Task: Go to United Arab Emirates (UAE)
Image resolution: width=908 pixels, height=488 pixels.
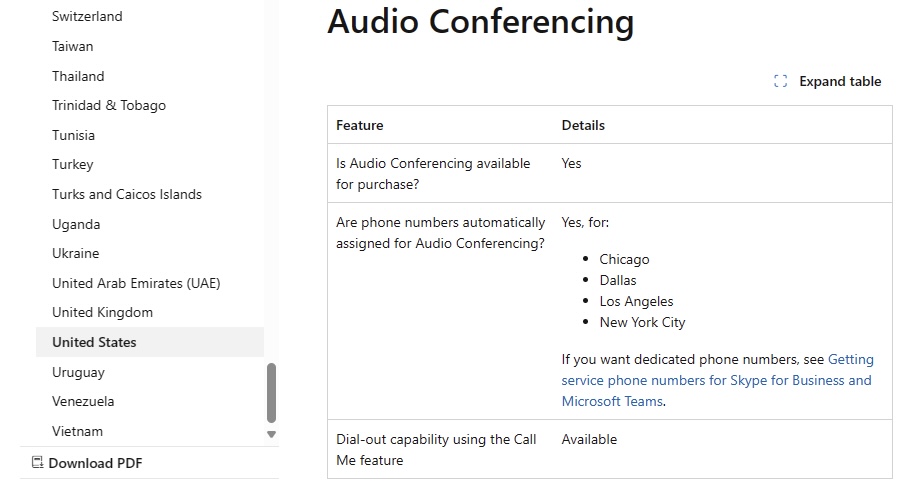Action: click(x=136, y=283)
